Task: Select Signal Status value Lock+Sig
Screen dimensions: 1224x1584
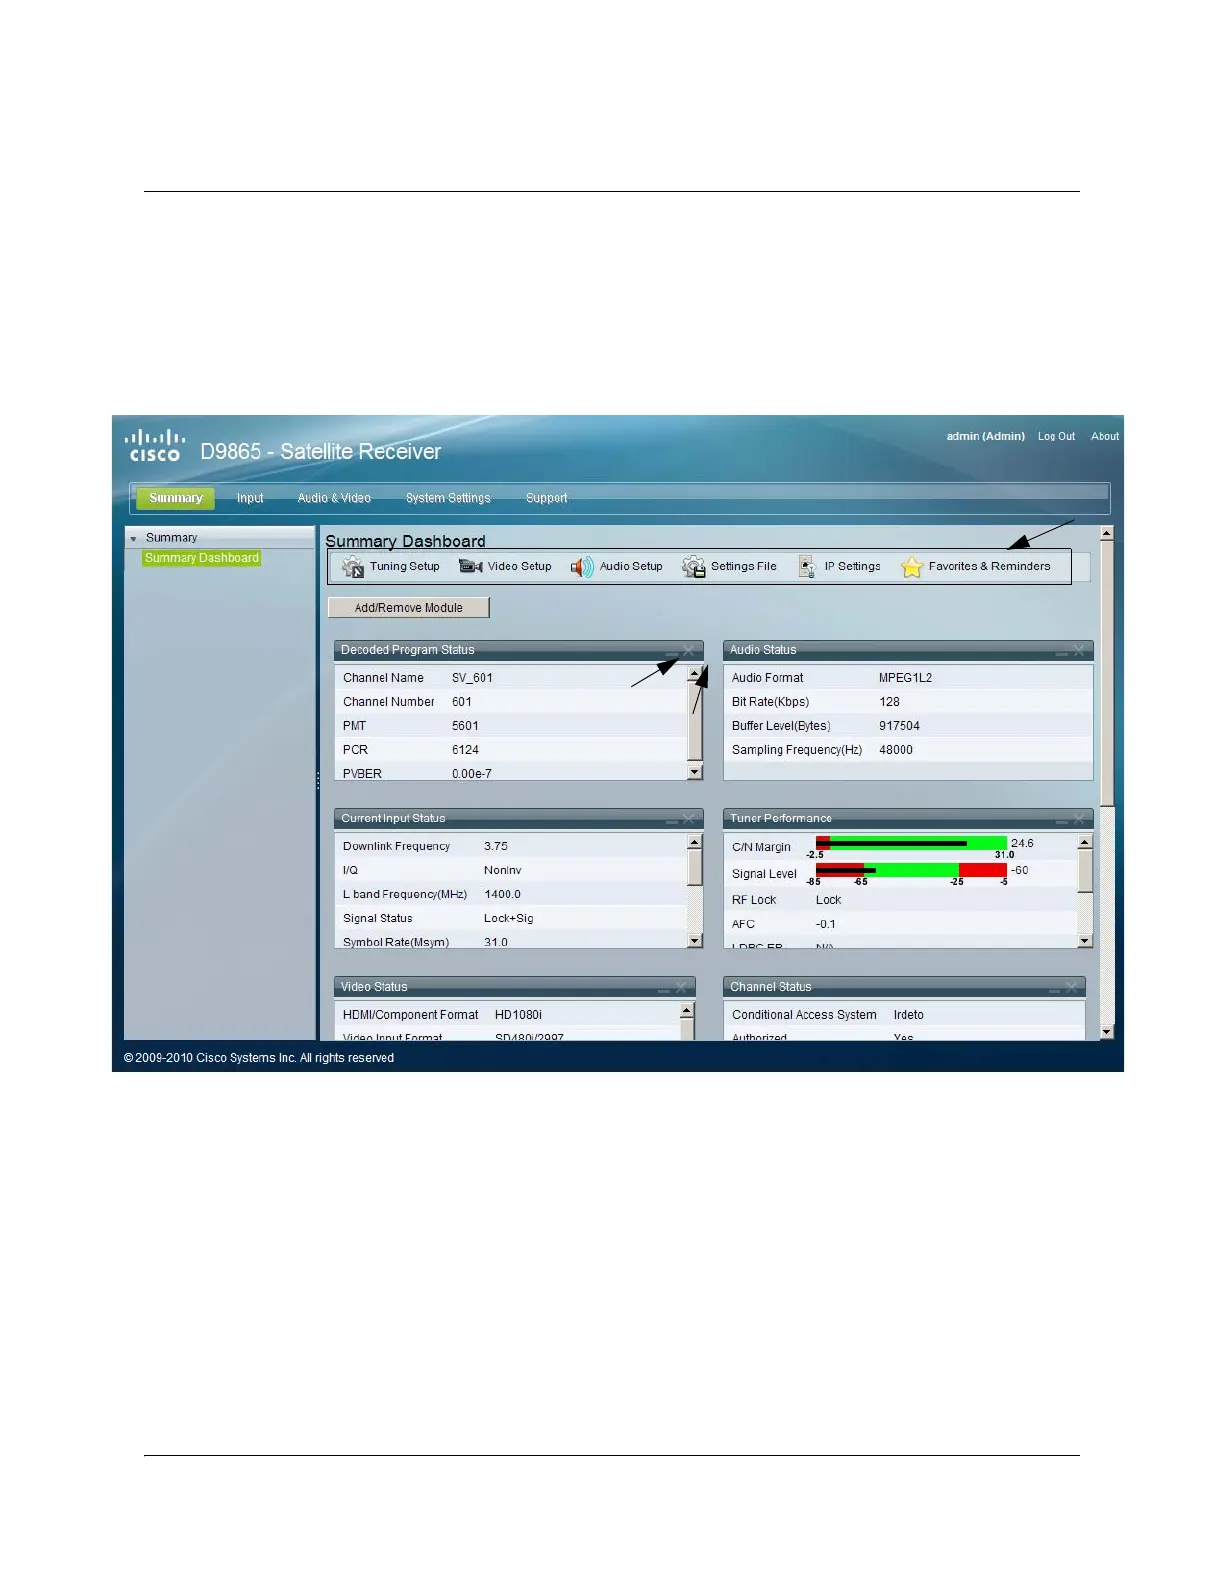Action: coord(509,918)
